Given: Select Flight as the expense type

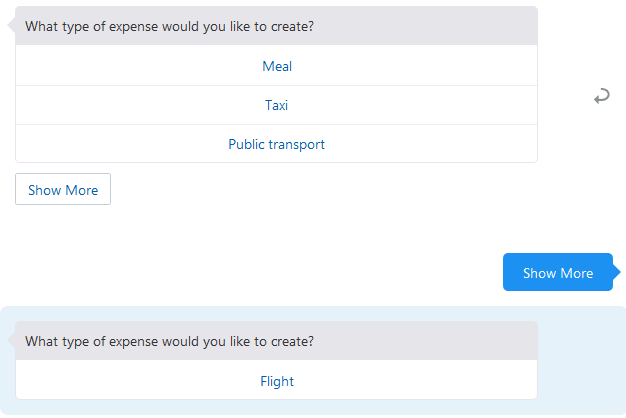Looking at the screenshot, I should click(x=277, y=381).
